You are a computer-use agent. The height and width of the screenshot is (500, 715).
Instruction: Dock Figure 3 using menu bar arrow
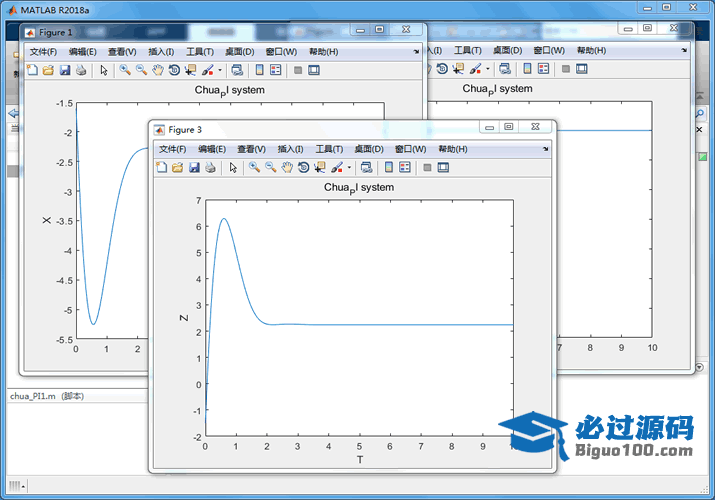[546, 149]
